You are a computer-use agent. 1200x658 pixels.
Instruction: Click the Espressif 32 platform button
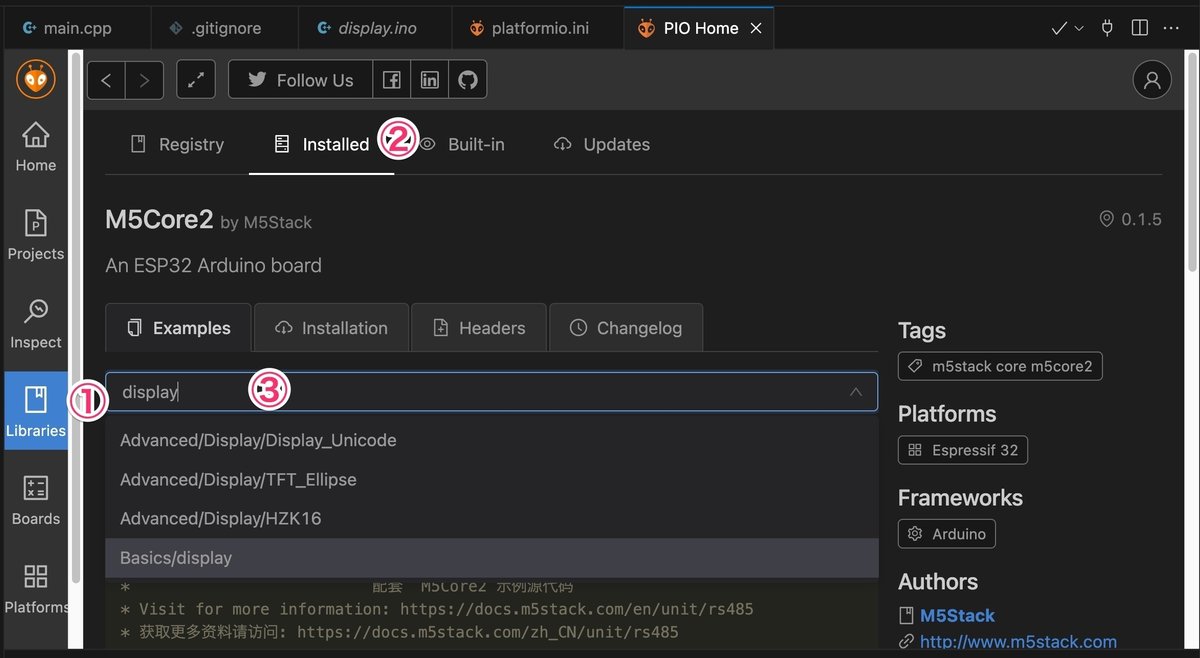(963, 450)
